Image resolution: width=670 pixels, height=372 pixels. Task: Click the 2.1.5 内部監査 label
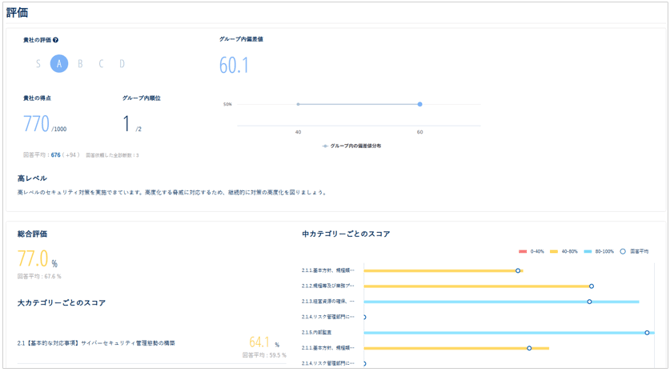coord(317,332)
